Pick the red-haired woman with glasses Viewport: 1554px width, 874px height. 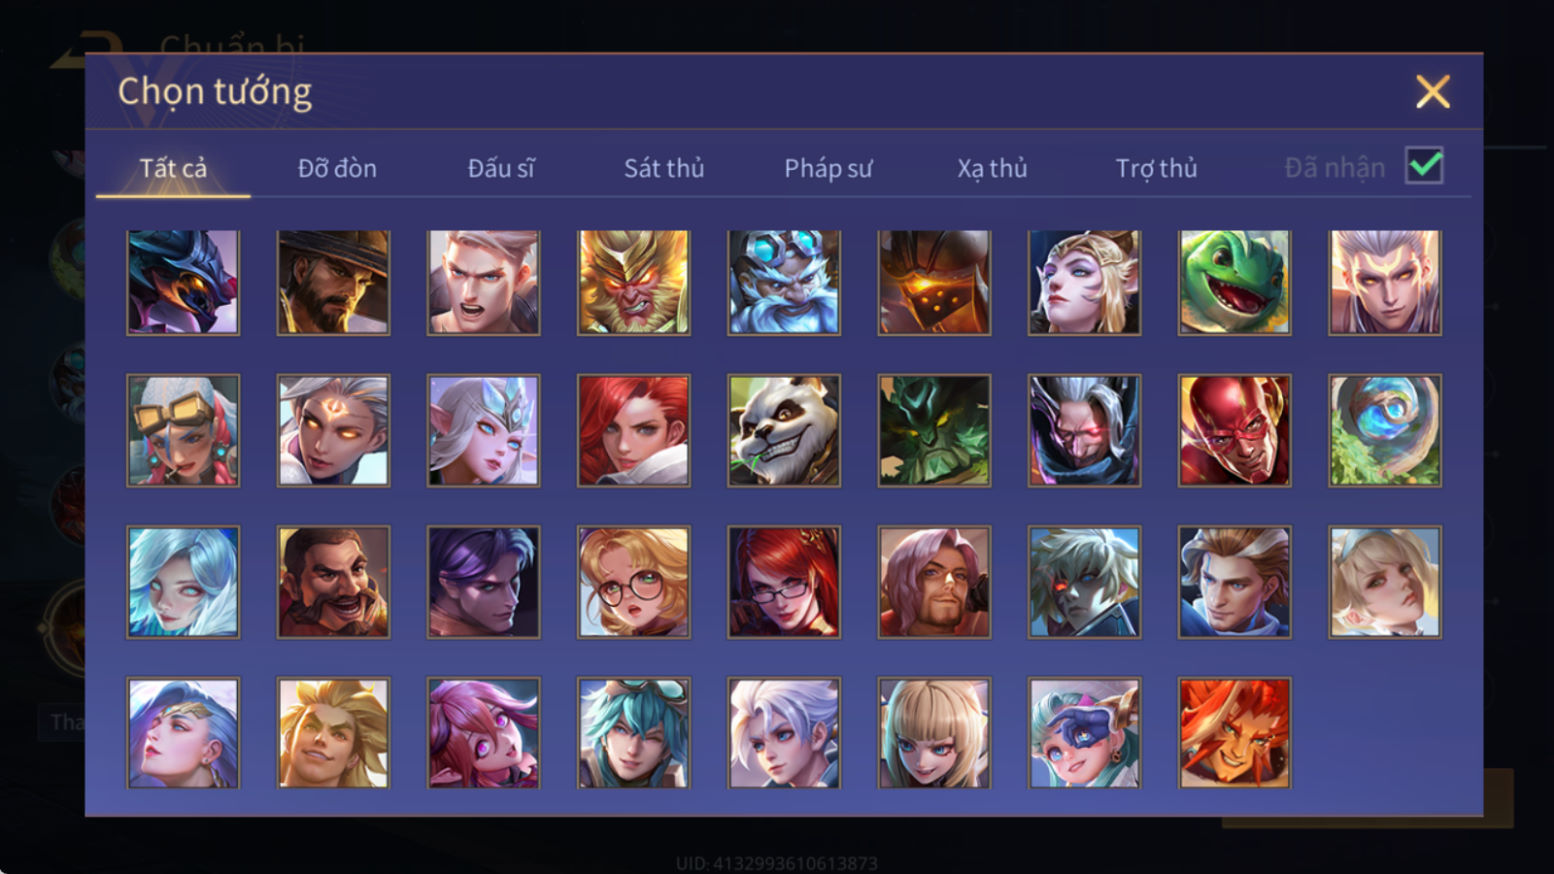[x=784, y=582]
